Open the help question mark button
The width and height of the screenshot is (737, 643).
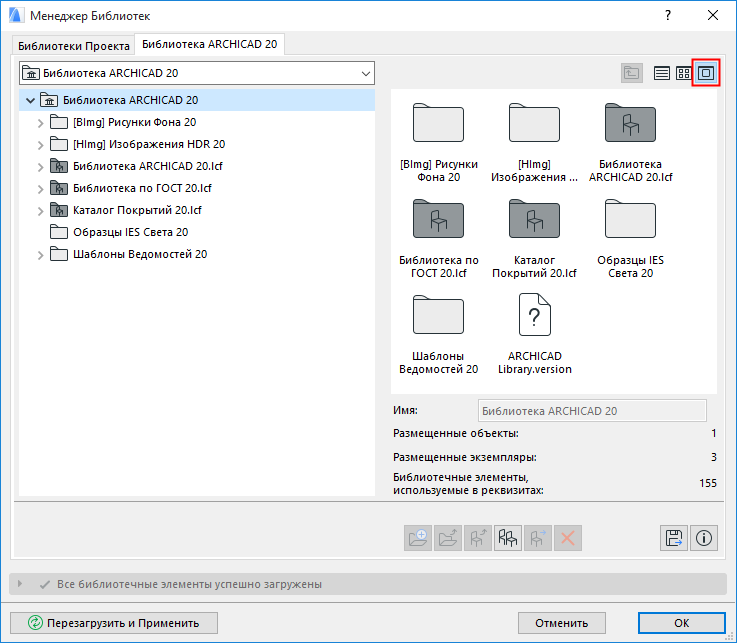[667, 16]
